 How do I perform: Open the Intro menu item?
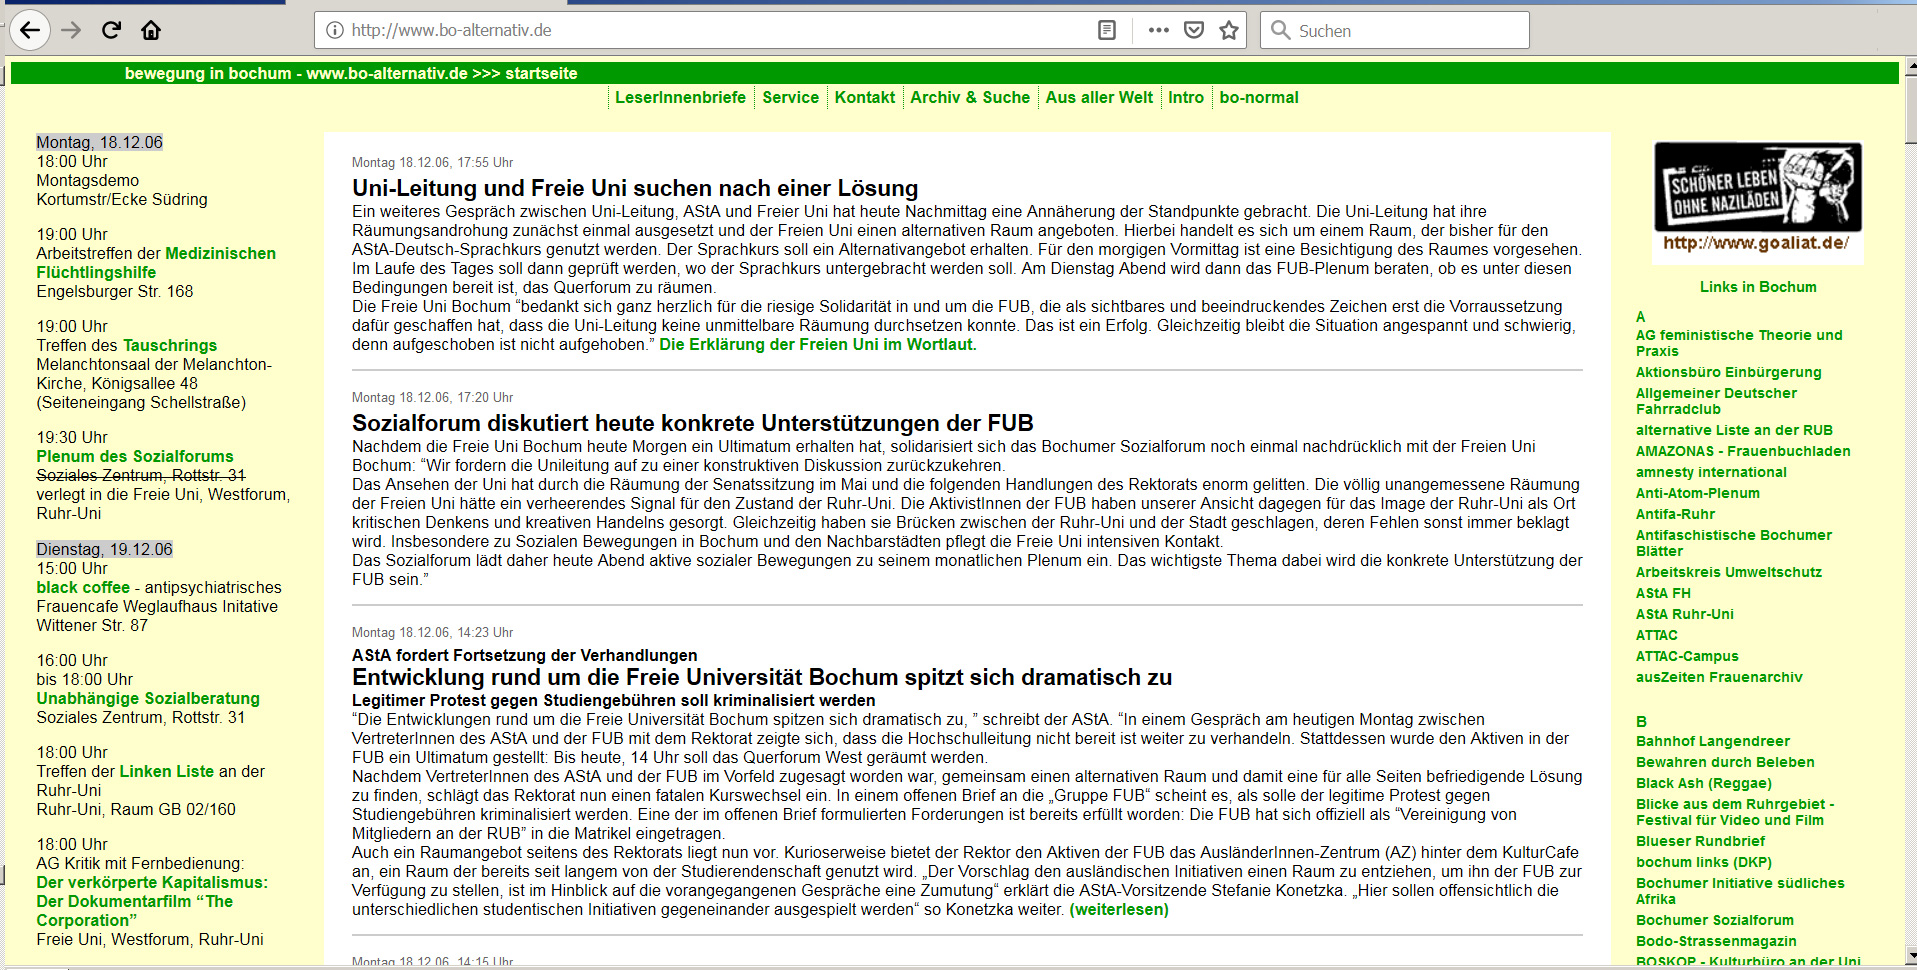click(x=1186, y=98)
